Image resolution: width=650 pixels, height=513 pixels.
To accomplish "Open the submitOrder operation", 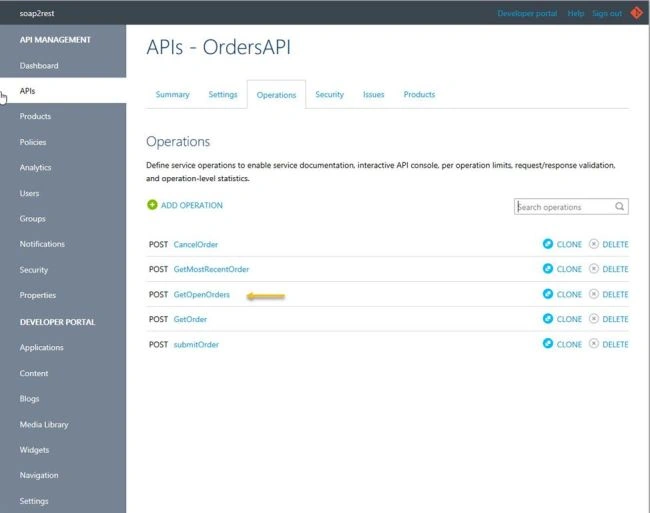I will click(x=196, y=344).
